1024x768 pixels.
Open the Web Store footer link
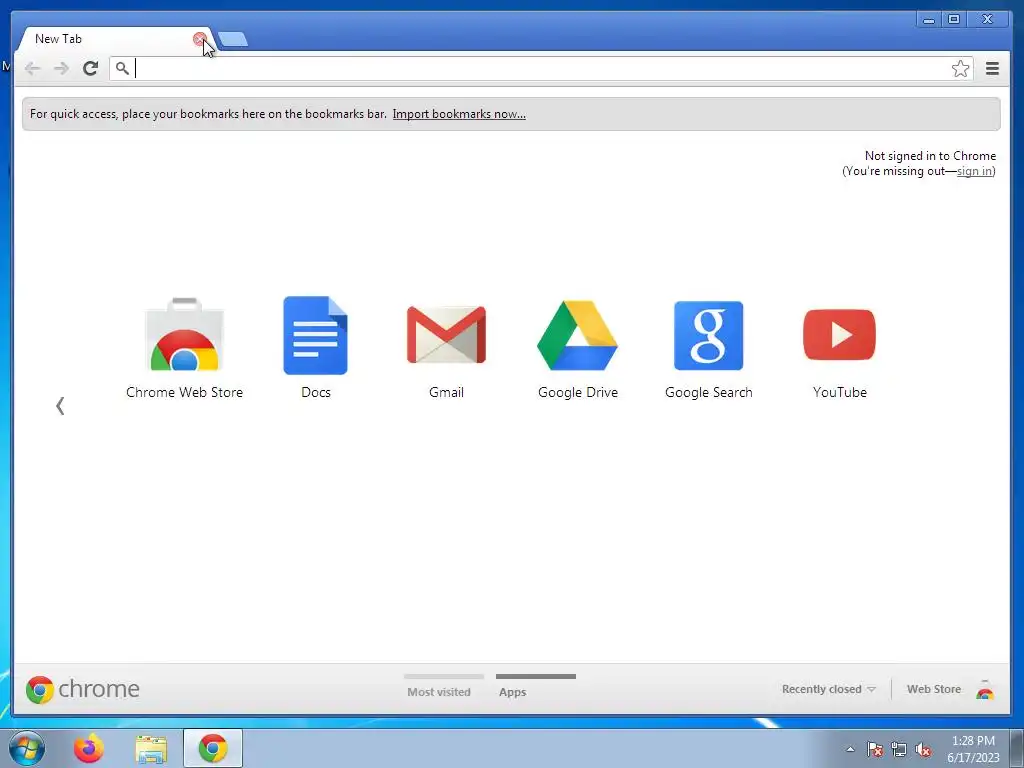click(x=934, y=689)
